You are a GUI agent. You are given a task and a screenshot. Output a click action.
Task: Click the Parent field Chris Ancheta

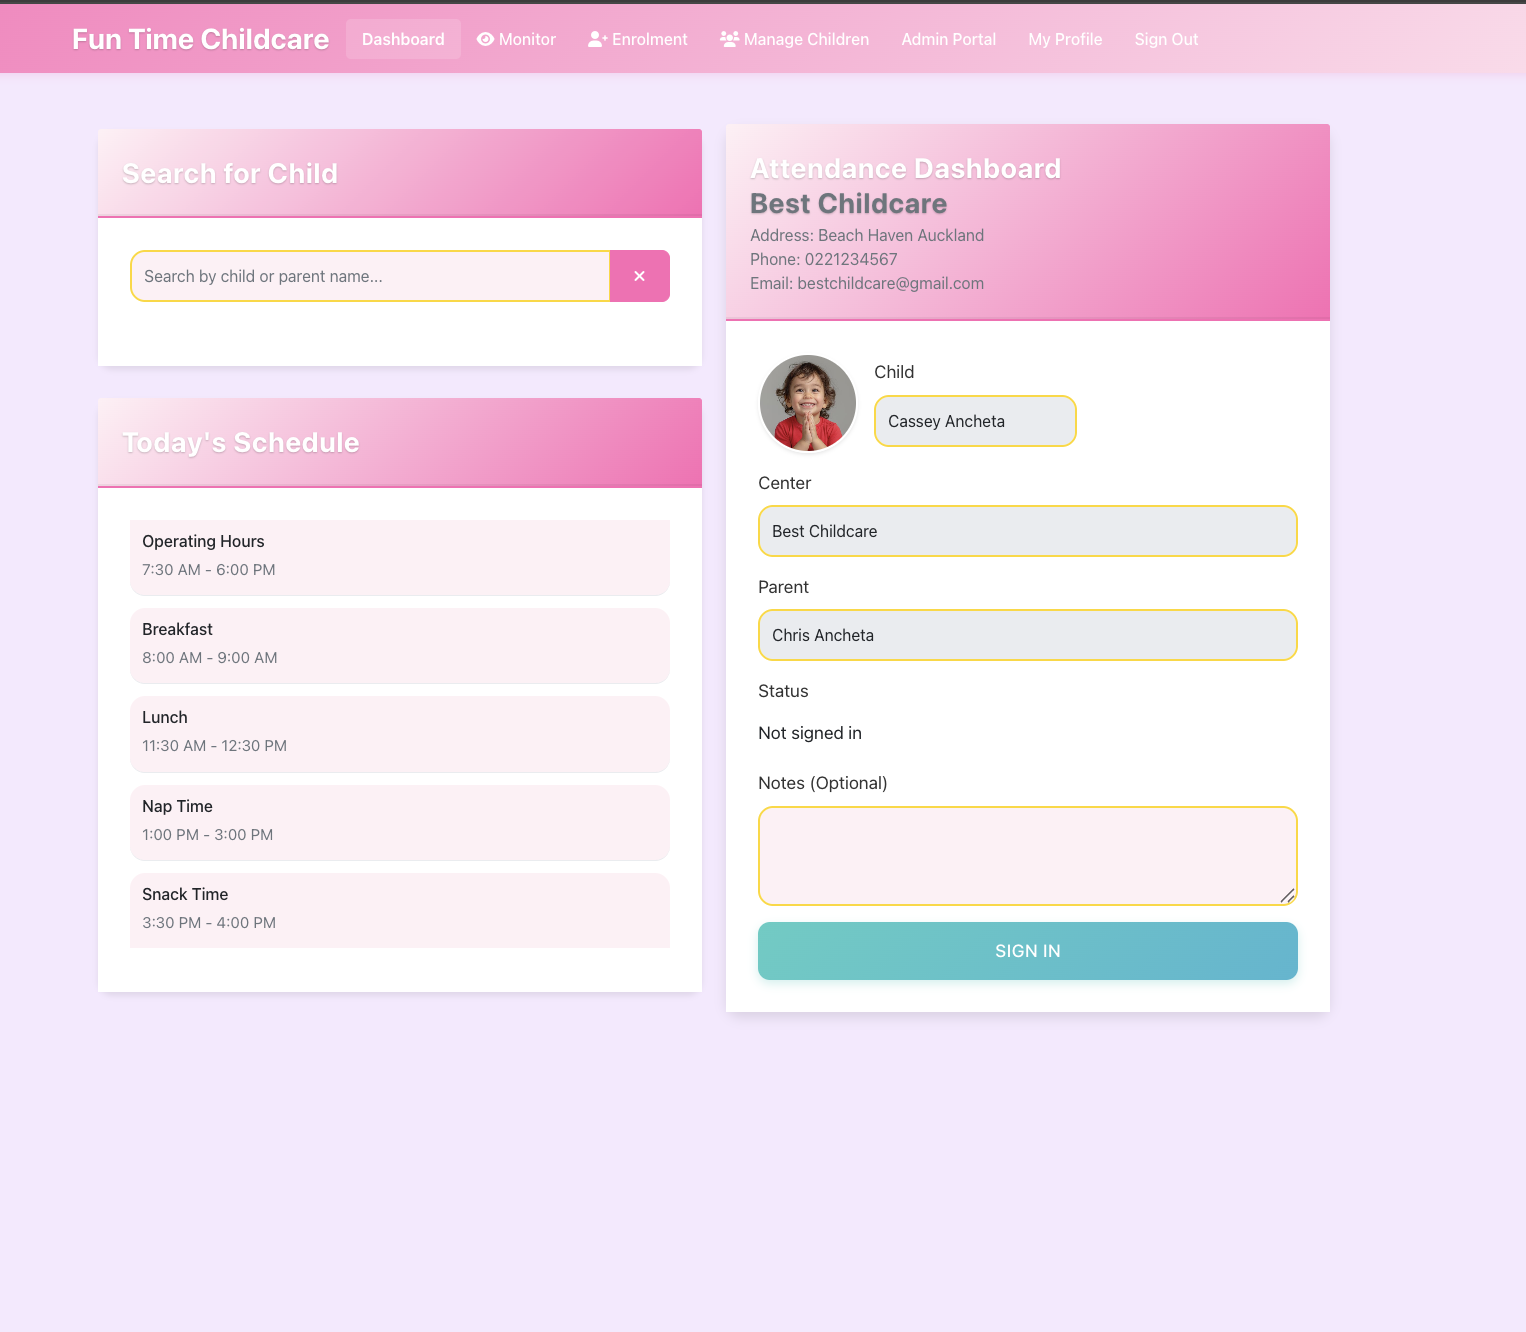tap(1027, 635)
